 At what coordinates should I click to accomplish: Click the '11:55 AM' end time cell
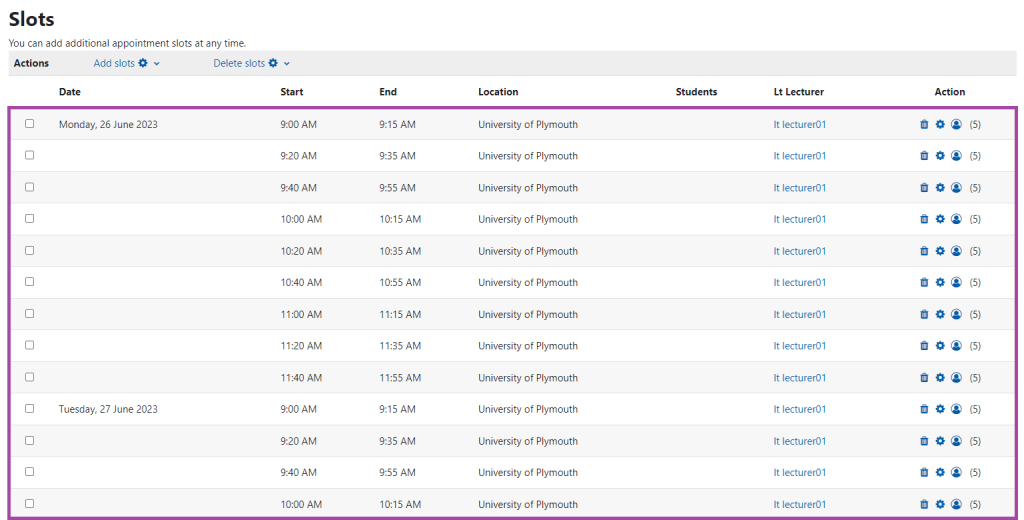400,378
